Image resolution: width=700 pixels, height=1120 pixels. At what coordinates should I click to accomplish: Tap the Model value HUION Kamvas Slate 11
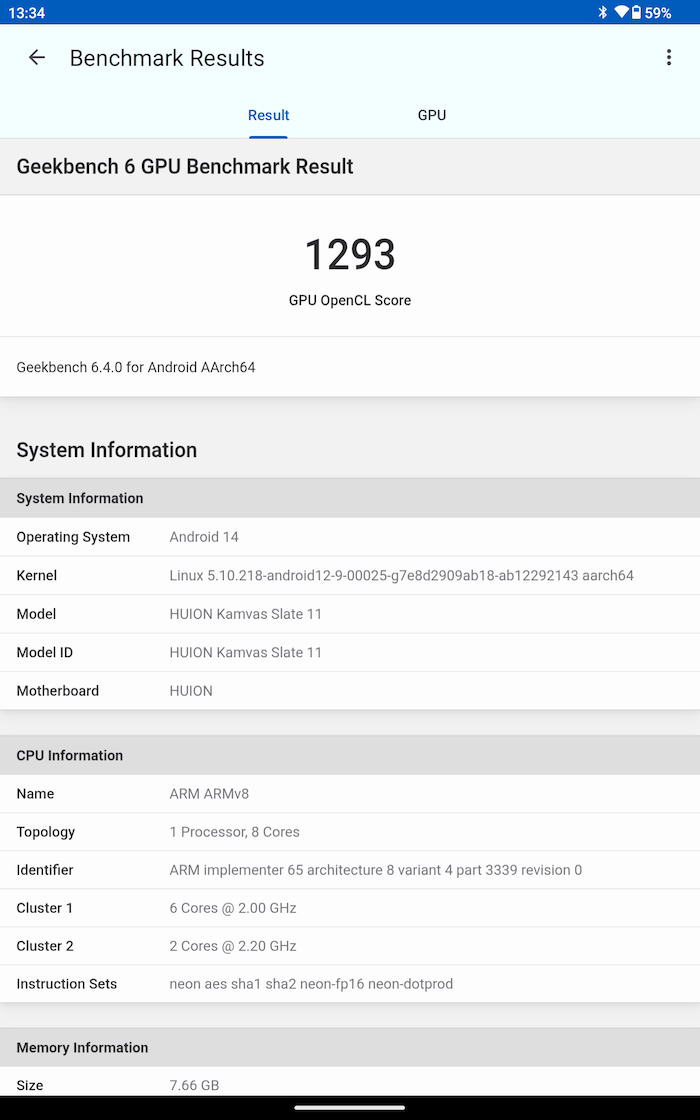[x=246, y=614]
